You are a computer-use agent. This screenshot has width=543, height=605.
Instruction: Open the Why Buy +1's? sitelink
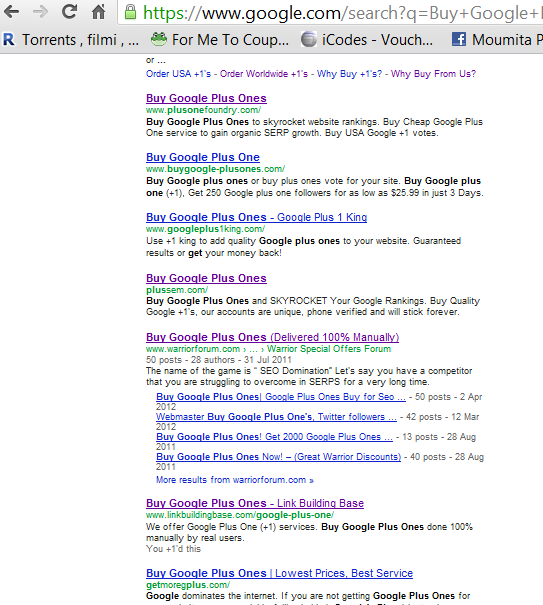click(349, 74)
